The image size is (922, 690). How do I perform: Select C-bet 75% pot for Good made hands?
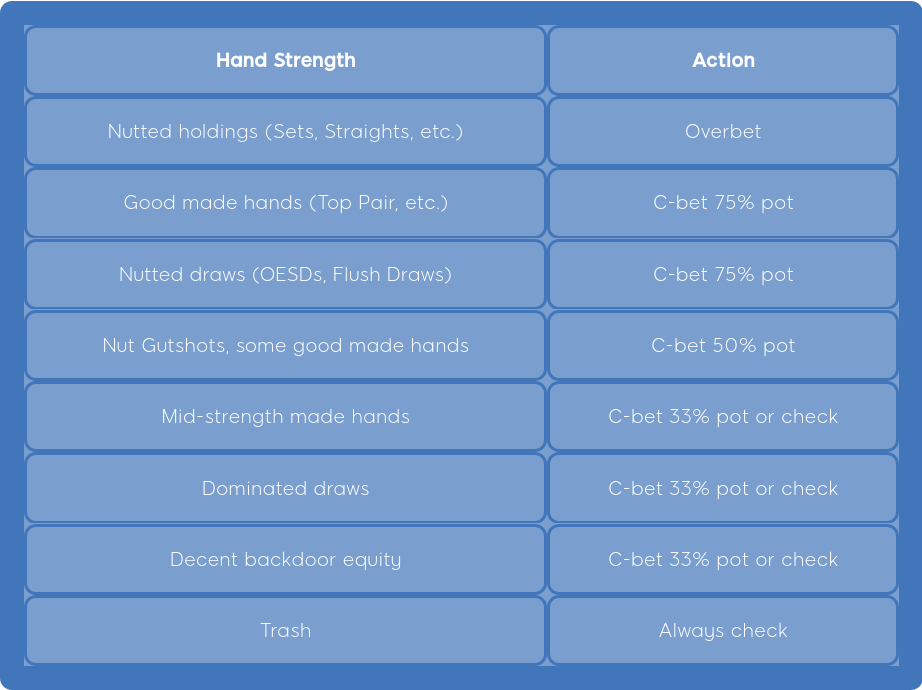pos(723,203)
